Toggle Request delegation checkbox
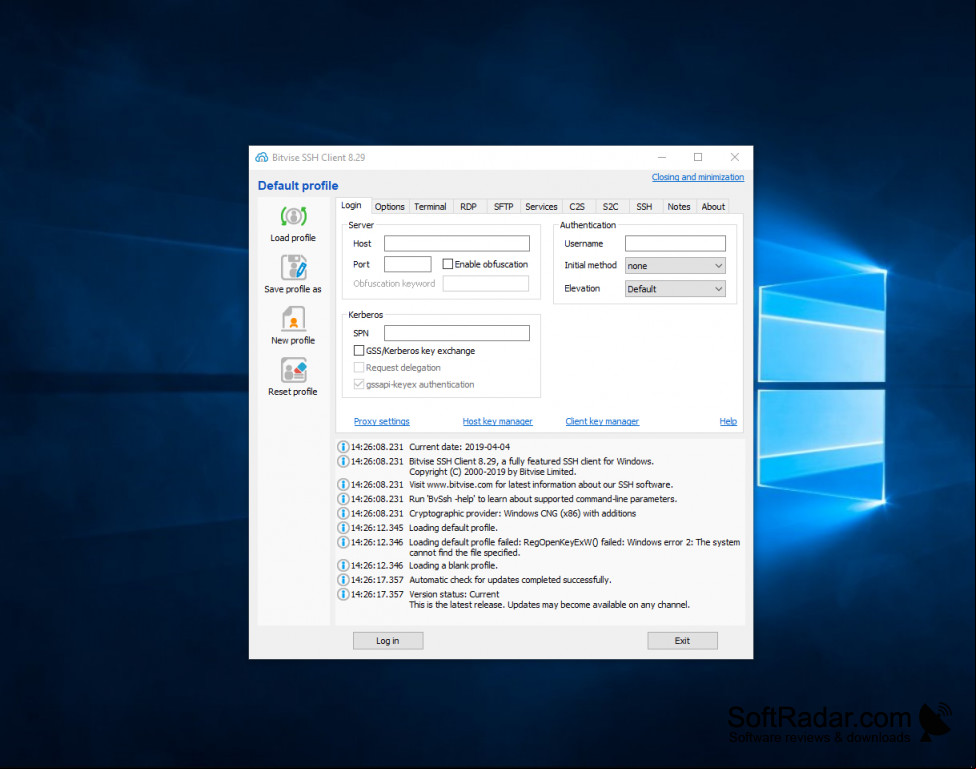 [x=359, y=367]
